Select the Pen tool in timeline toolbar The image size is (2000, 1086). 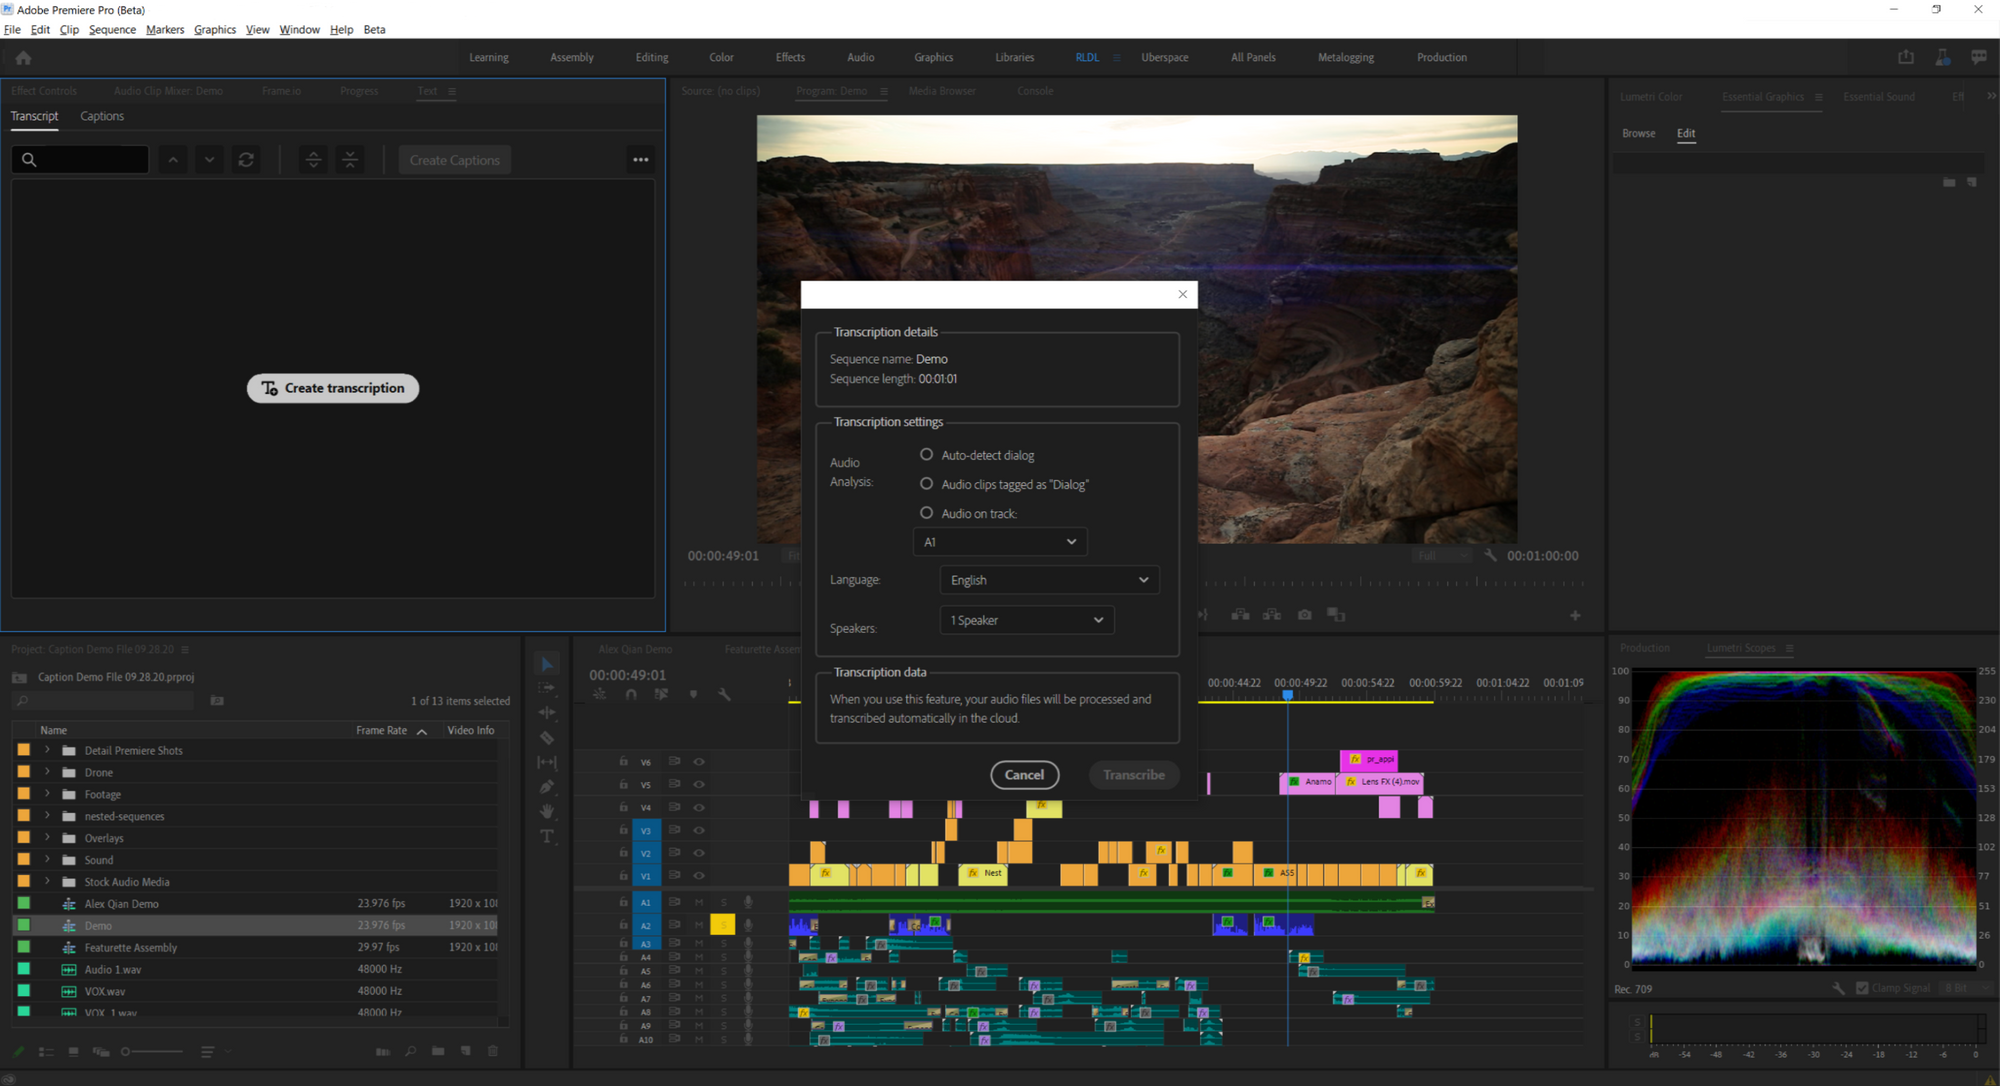[547, 786]
